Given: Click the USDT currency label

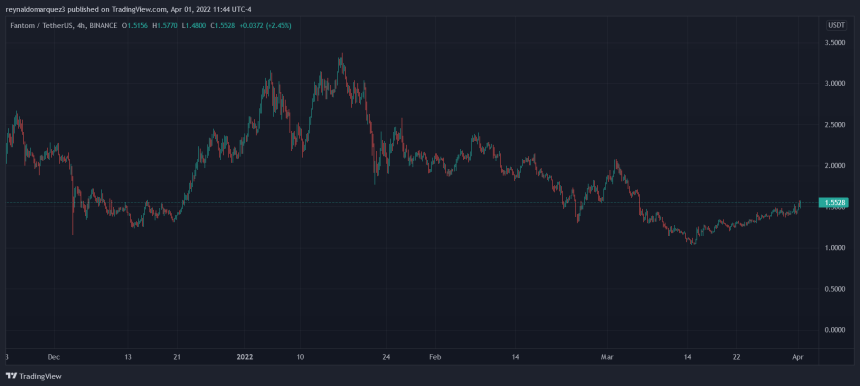Looking at the screenshot, I should pos(834,25).
